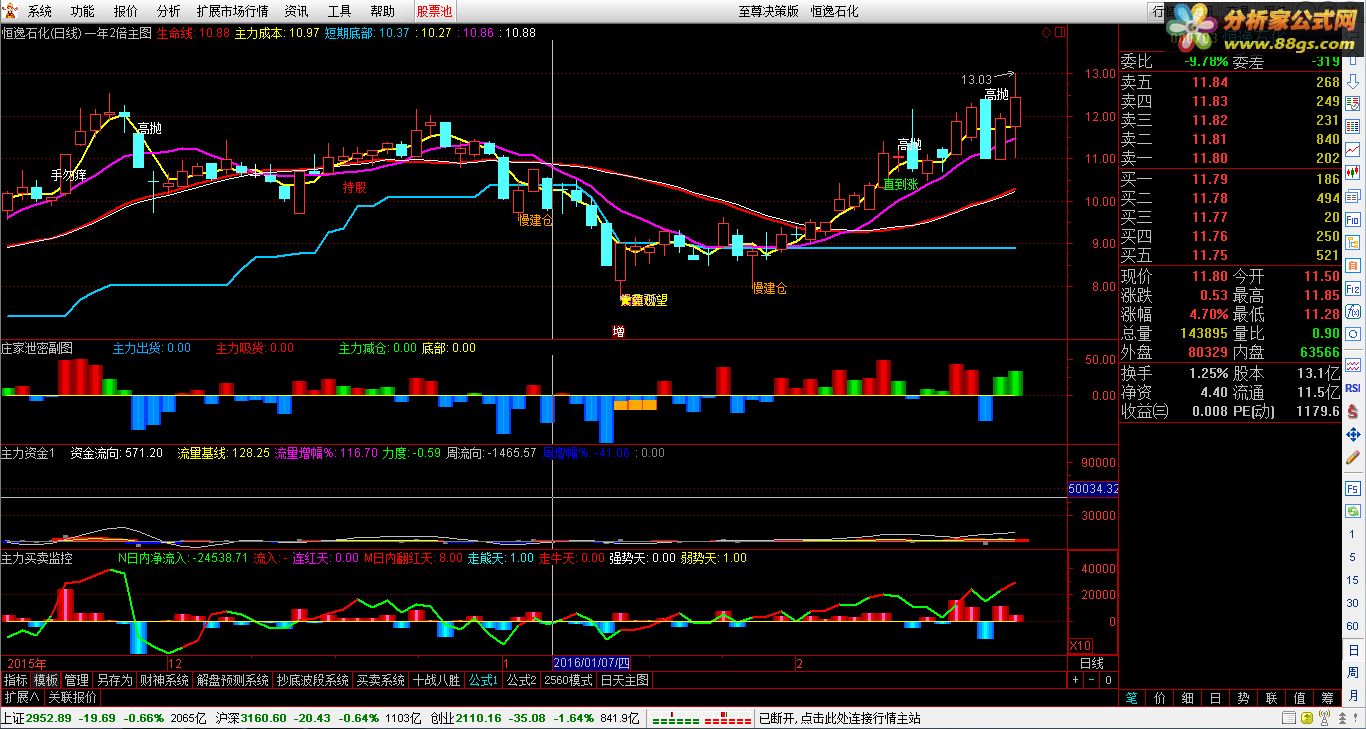1366x729 pixels.
Task: Collapse the 扩展∧ panel
Action: coord(21,697)
